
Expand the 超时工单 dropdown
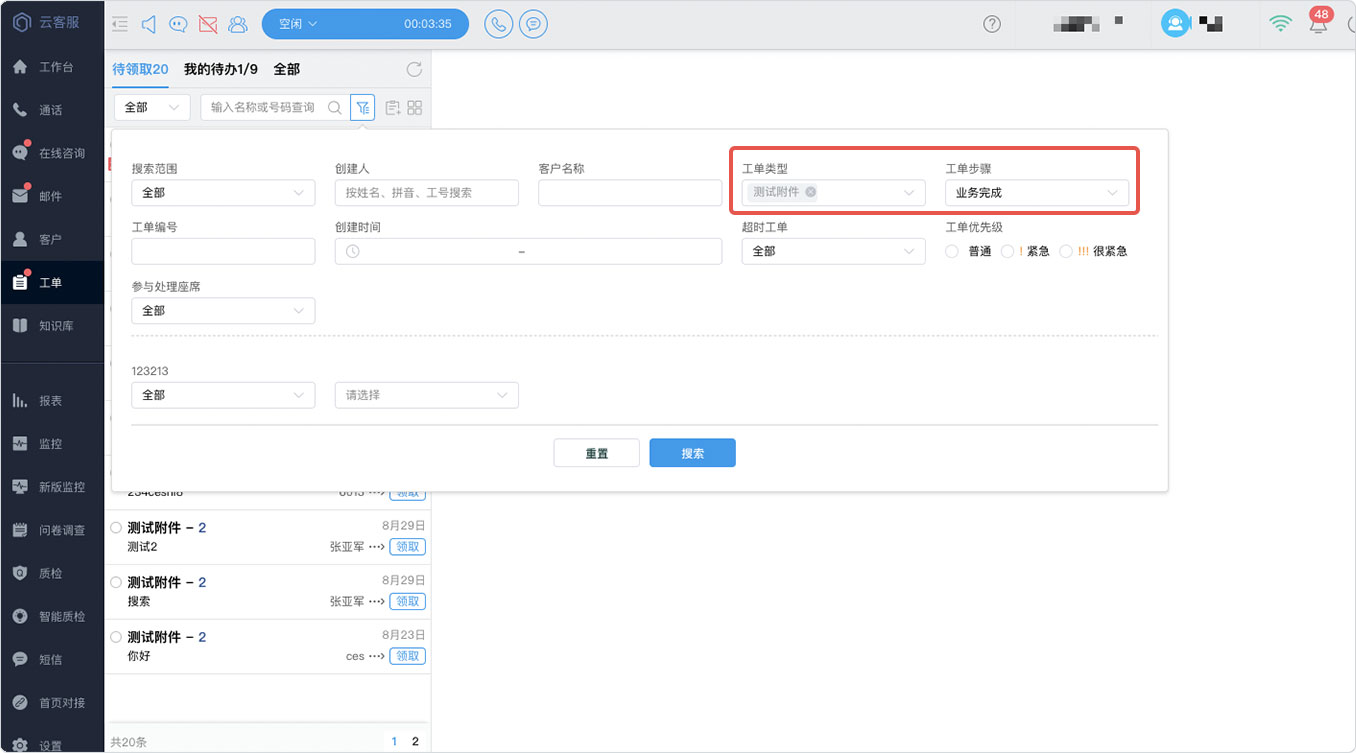(x=833, y=251)
